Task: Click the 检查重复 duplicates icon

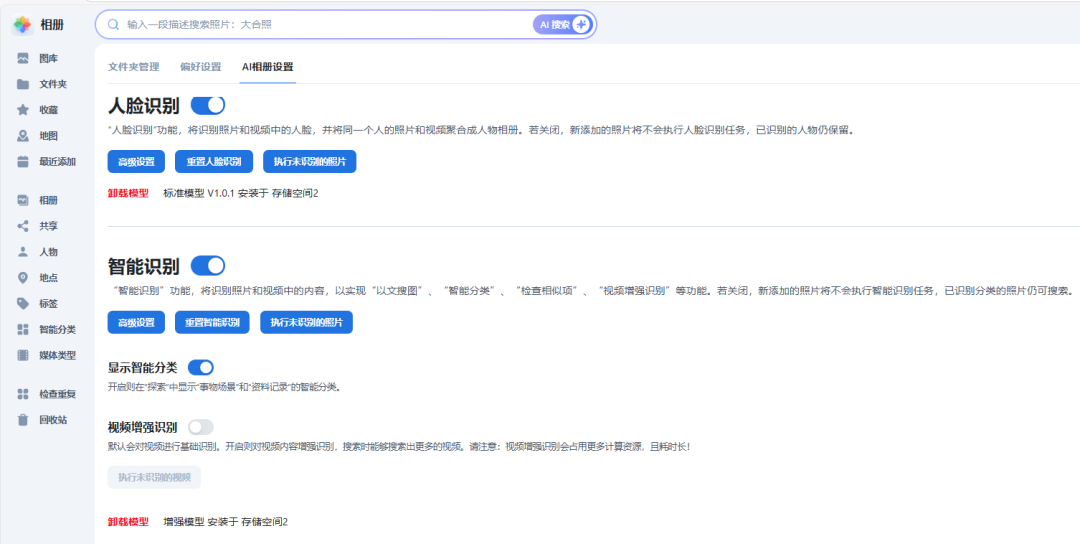Action: pyautogui.click(x=23, y=394)
